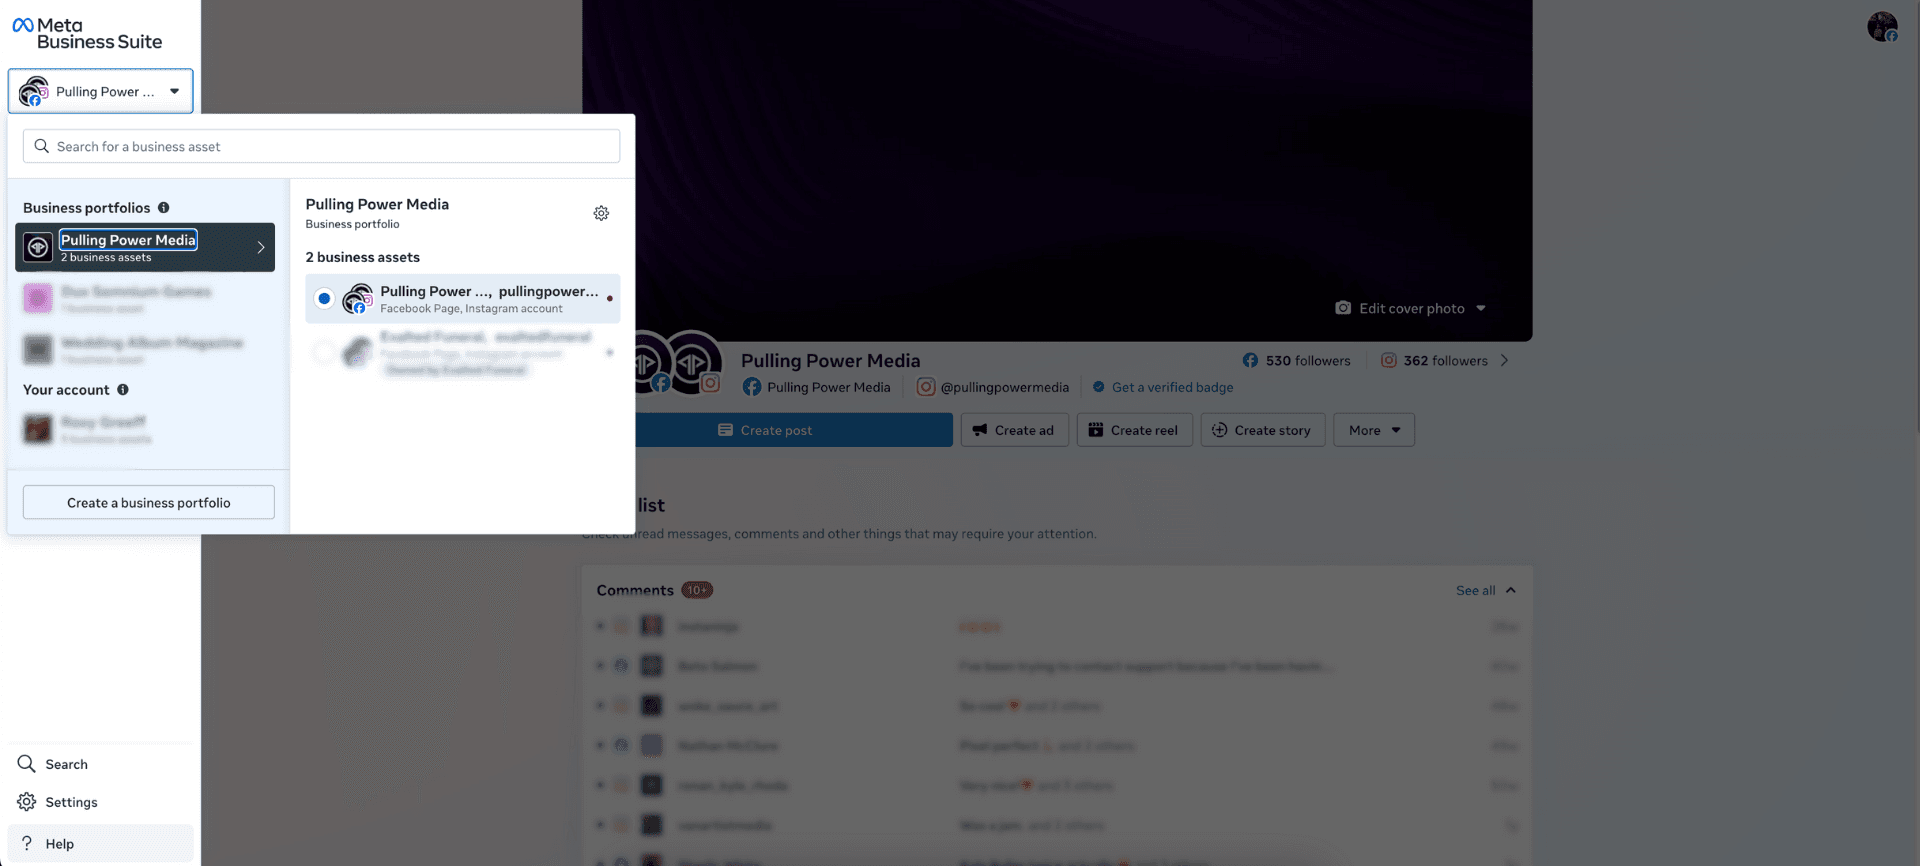Open Search in the left sidebar

click(100, 764)
